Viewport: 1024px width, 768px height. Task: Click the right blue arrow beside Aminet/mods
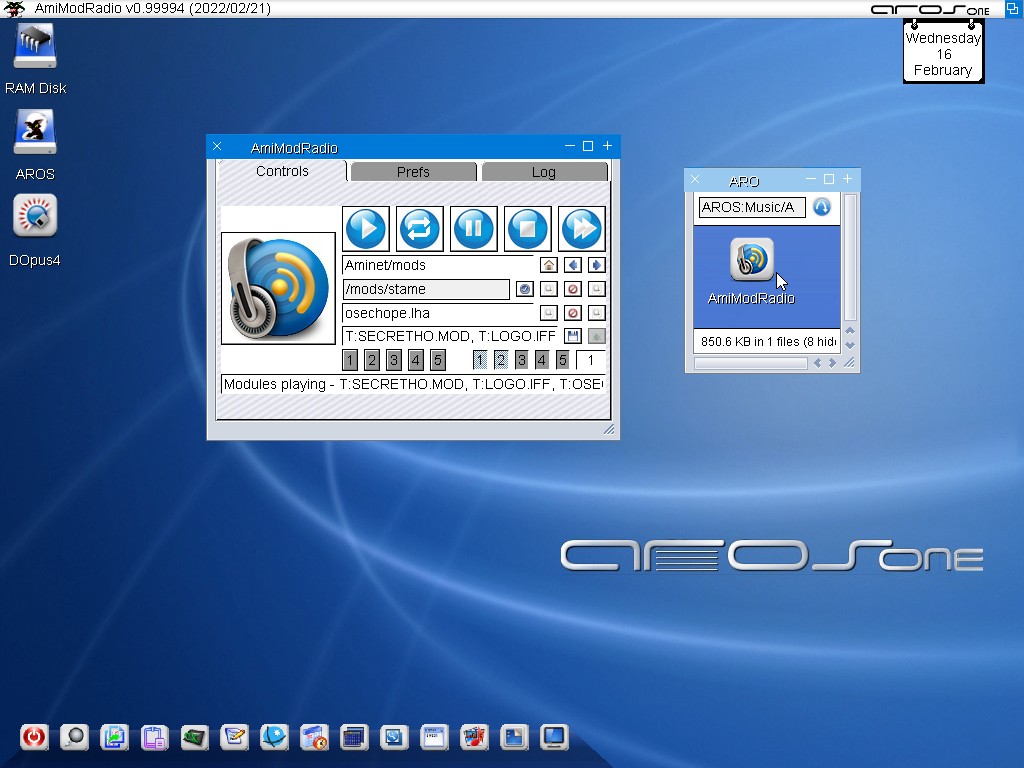(x=597, y=265)
